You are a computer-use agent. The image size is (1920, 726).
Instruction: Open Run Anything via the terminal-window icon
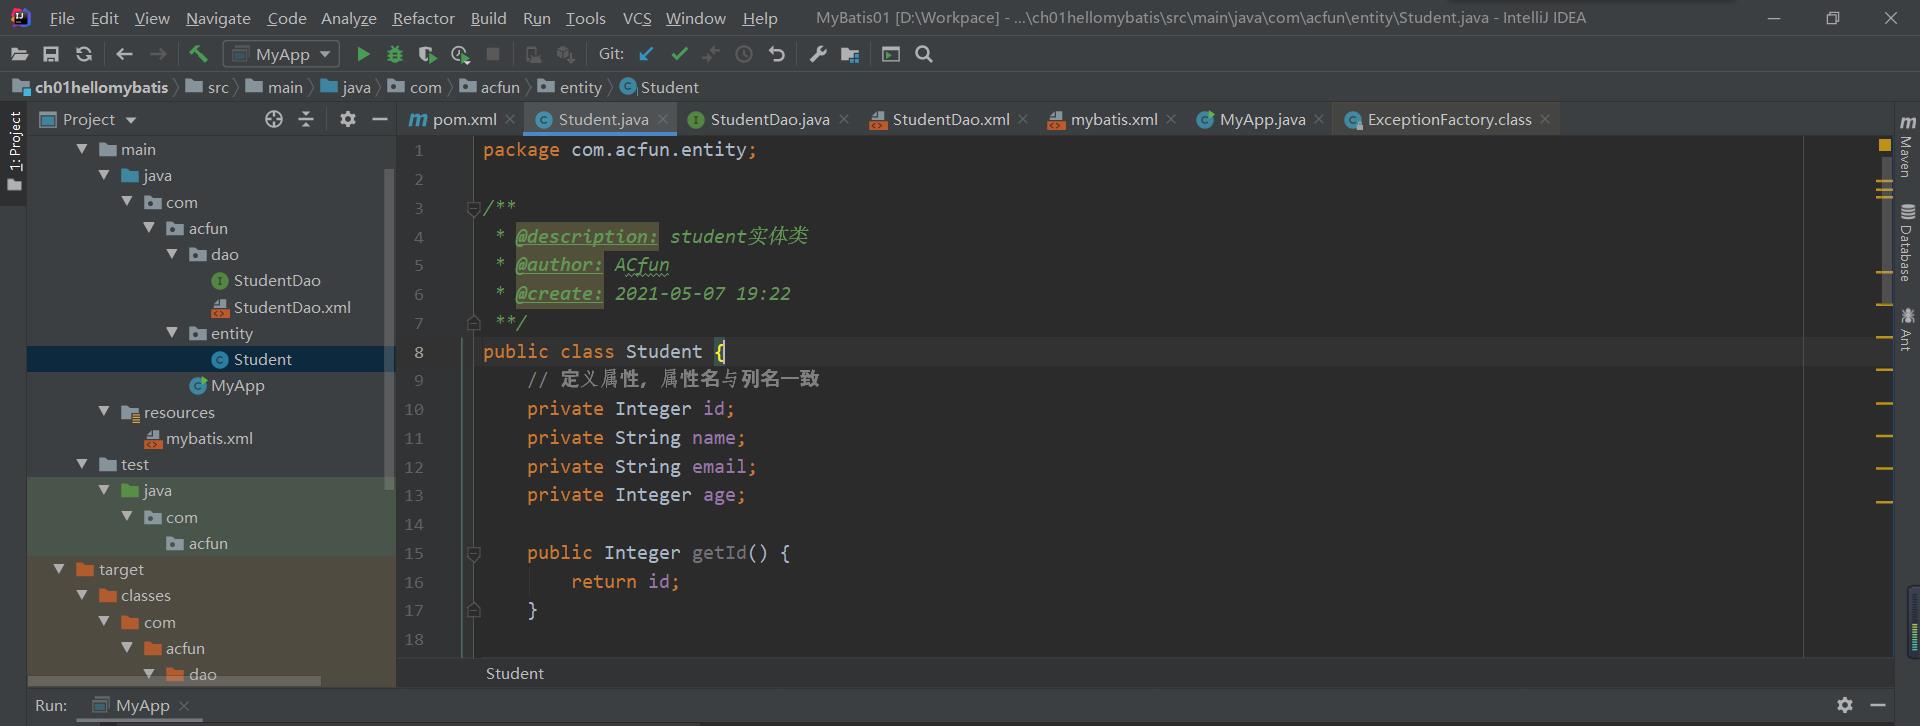click(891, 54)
